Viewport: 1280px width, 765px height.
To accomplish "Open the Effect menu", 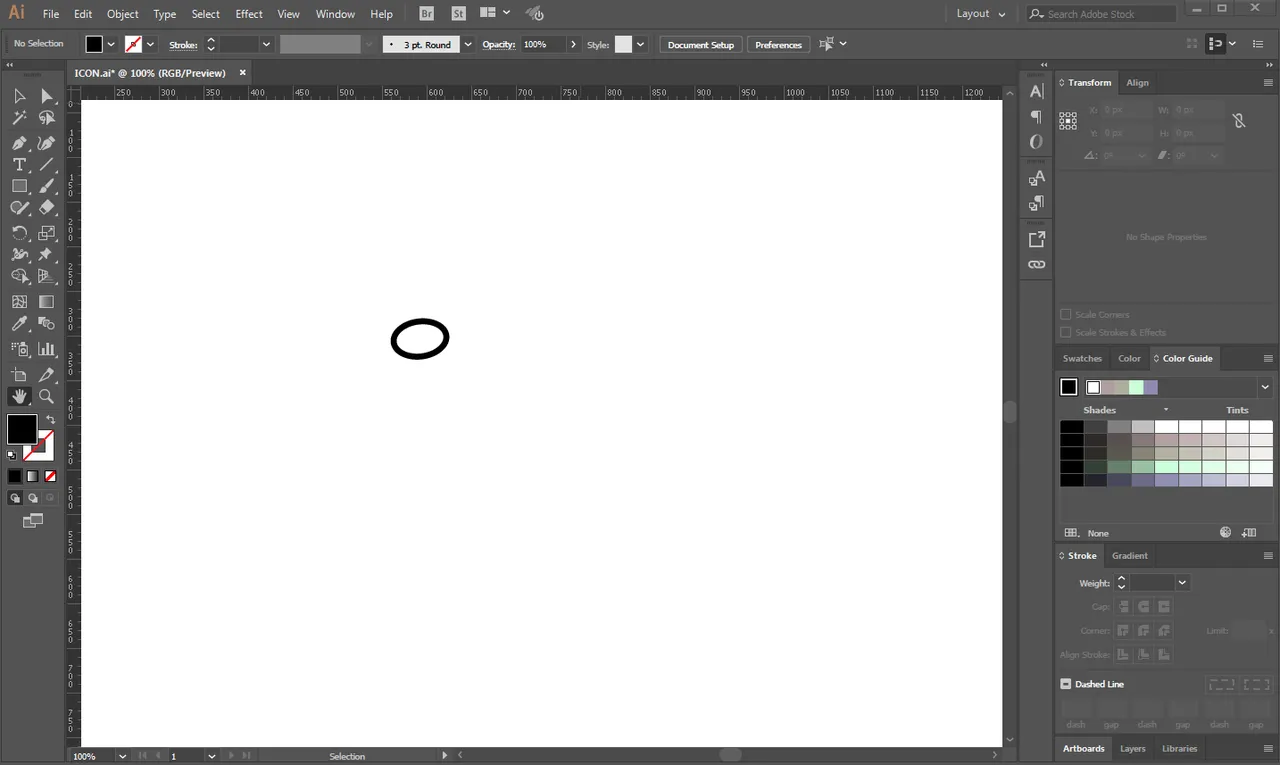I will (249, 14).
